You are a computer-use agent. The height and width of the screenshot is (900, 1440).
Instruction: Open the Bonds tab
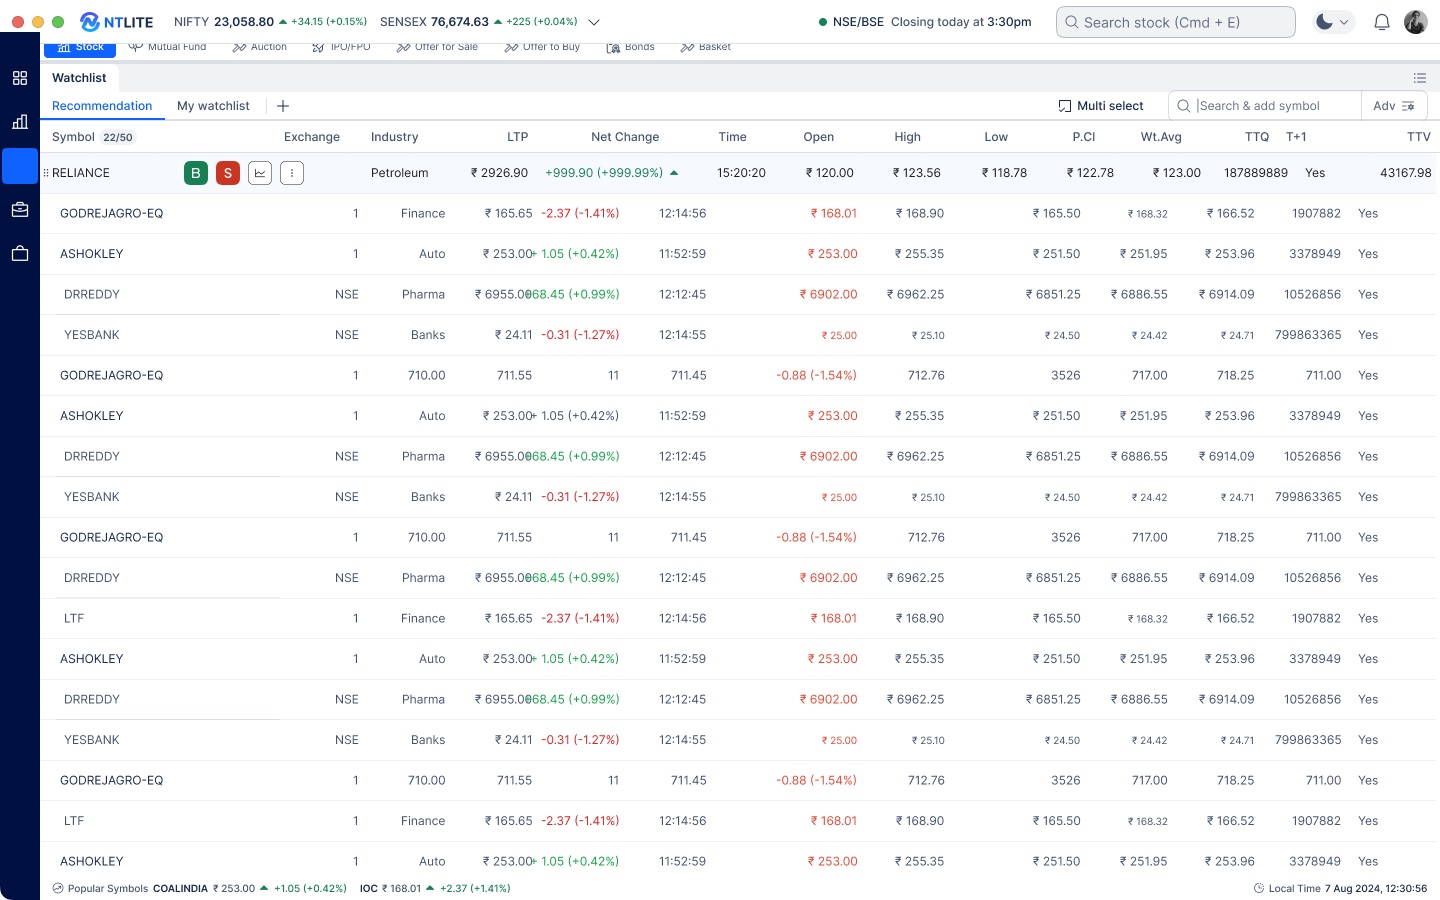pyautogui.click(x=630, y=47)
